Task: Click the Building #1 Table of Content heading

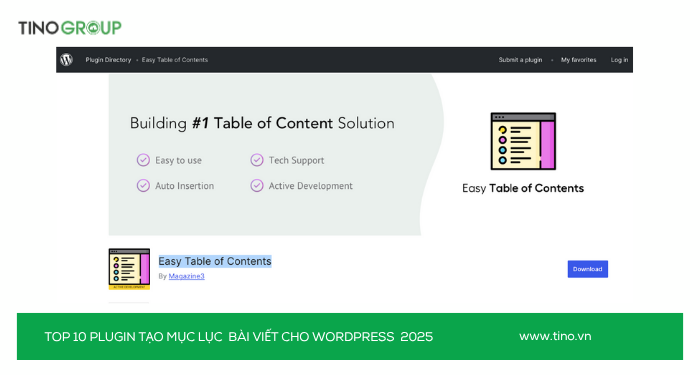Action: pyautogui.click(x=262, y=123)
